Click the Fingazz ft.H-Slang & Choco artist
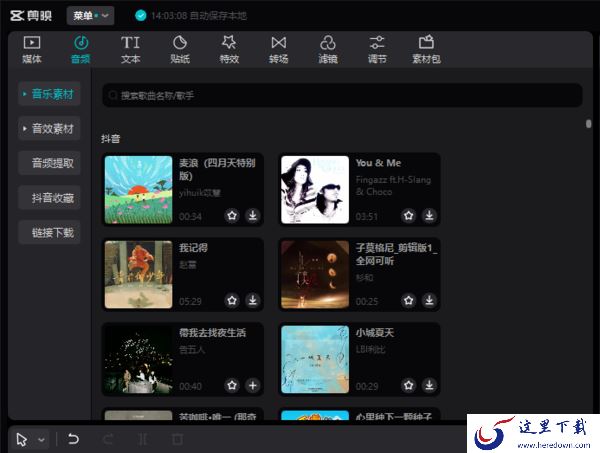 [x=393, y=186]
